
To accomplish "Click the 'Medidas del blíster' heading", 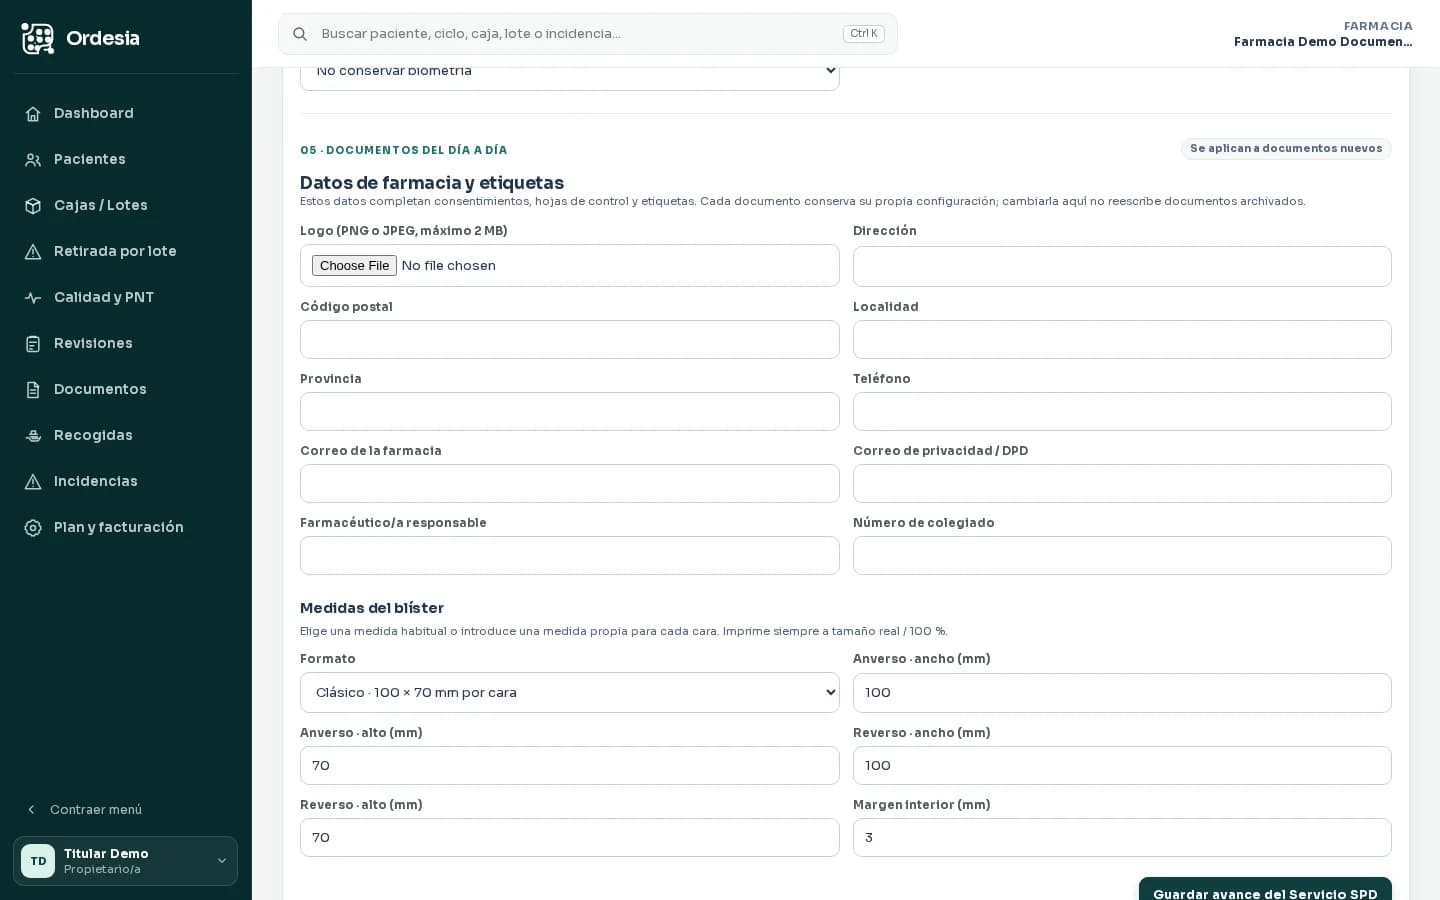I will [372, 608].
